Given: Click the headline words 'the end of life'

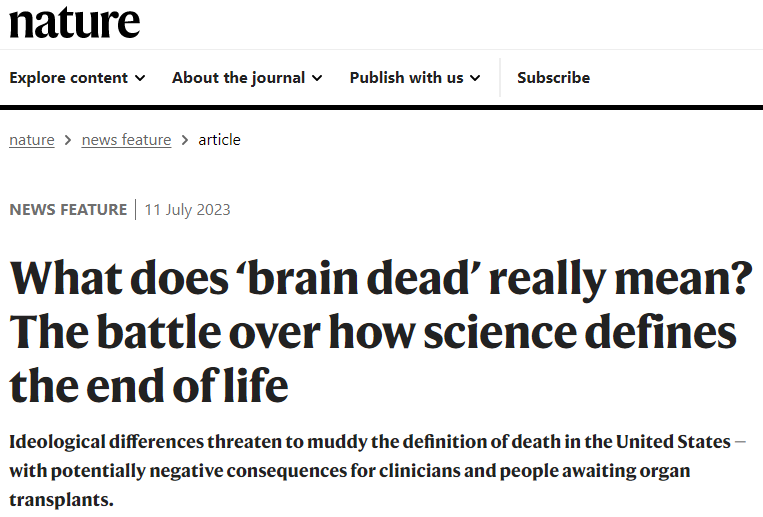Looking at the screenshot, I should [149, 384].
